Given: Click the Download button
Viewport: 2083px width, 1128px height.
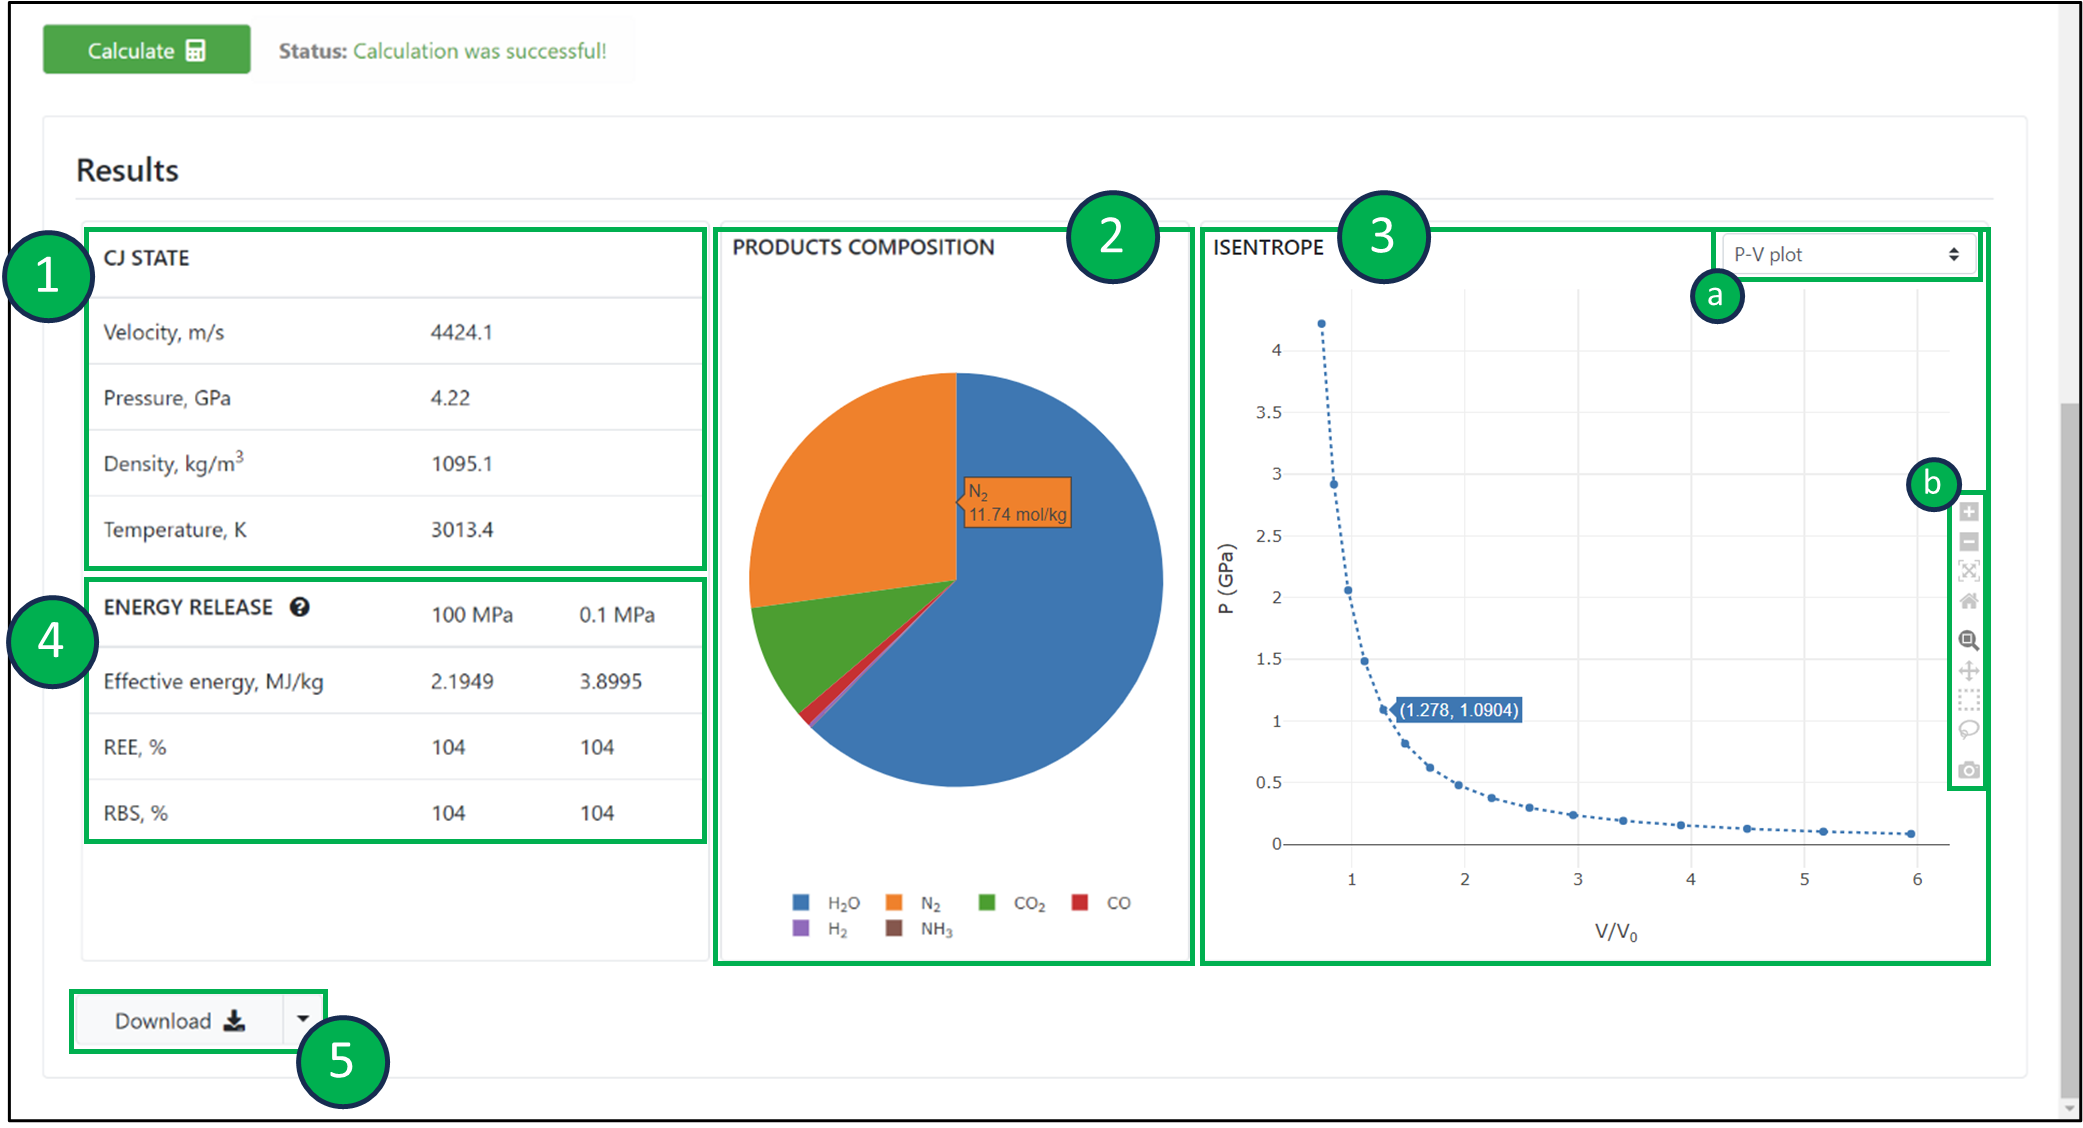Looking at the screenshot, I should pyautogui.click(x=179, y=1020).
